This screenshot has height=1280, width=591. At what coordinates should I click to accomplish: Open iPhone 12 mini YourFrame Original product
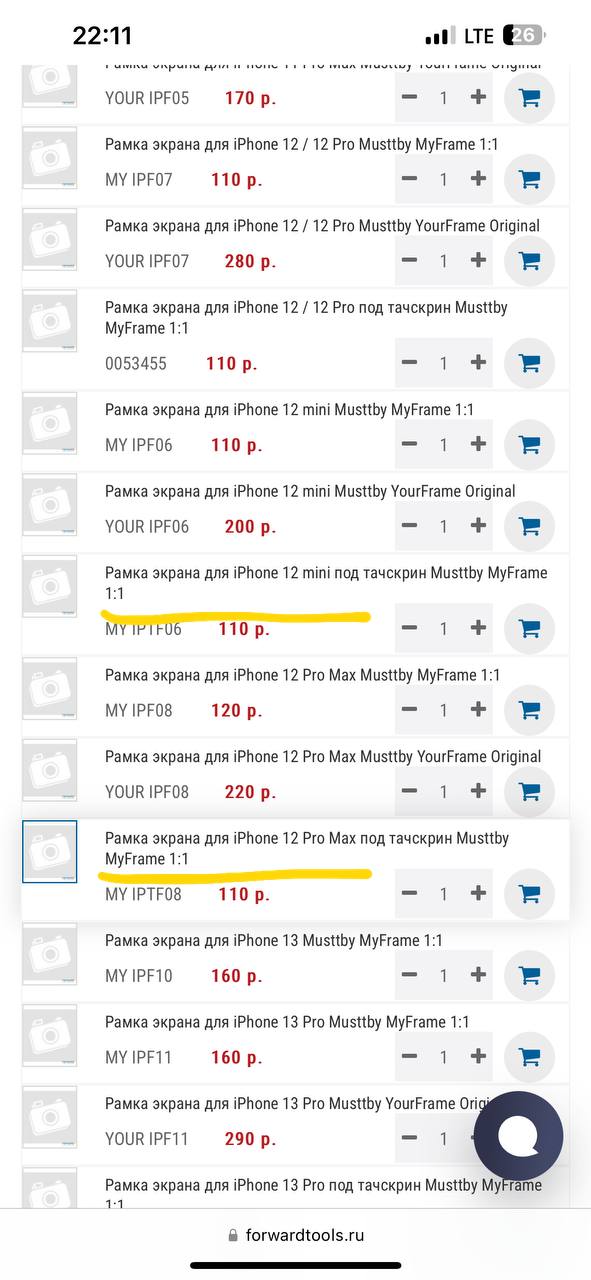310,491
